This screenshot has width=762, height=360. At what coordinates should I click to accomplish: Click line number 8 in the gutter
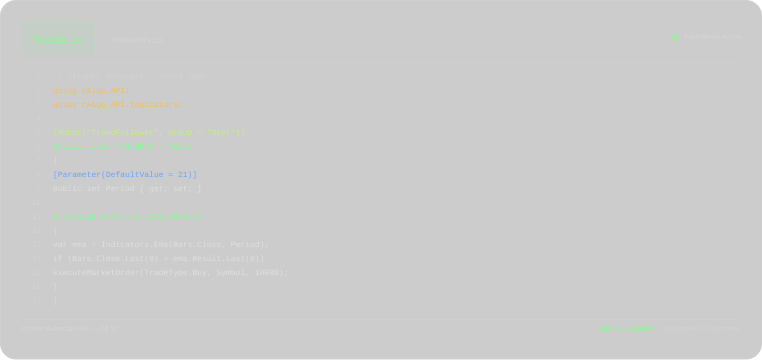coord(38,174)
